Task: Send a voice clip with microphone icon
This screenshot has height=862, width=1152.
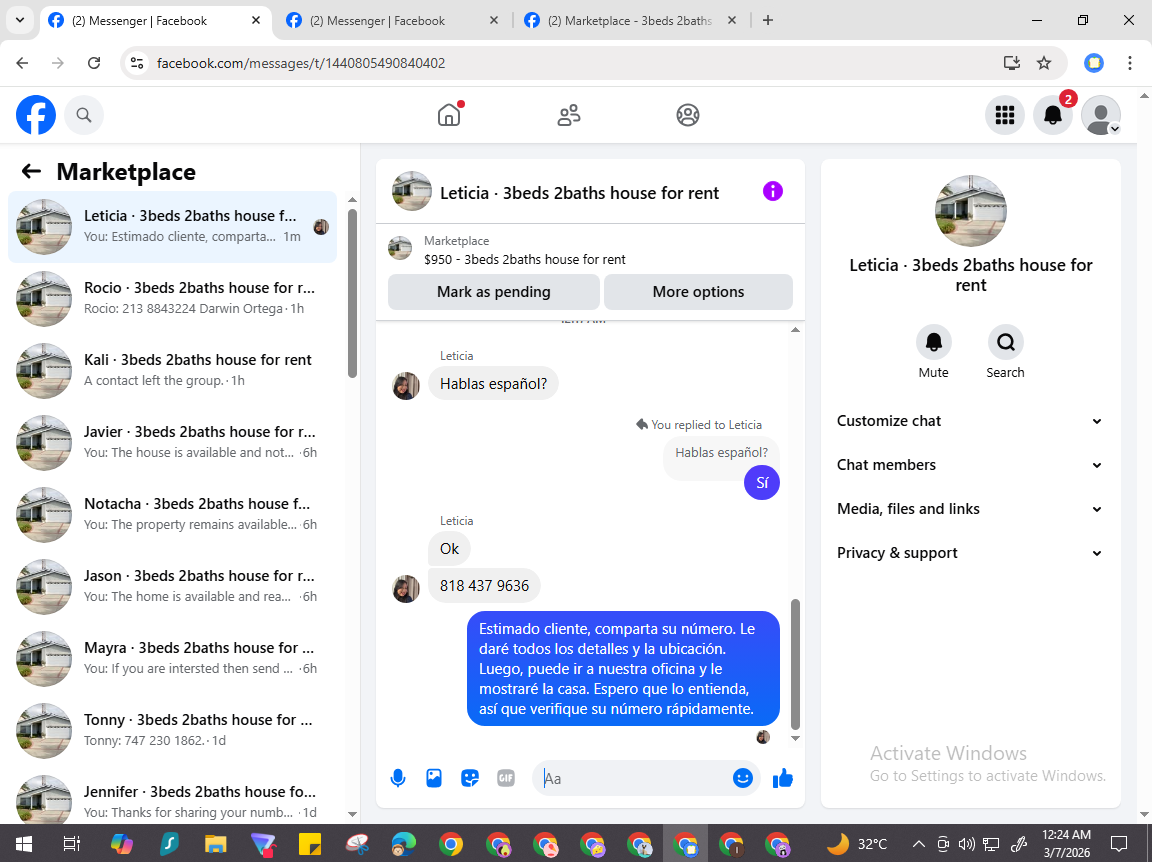Action: pos(397,778)
